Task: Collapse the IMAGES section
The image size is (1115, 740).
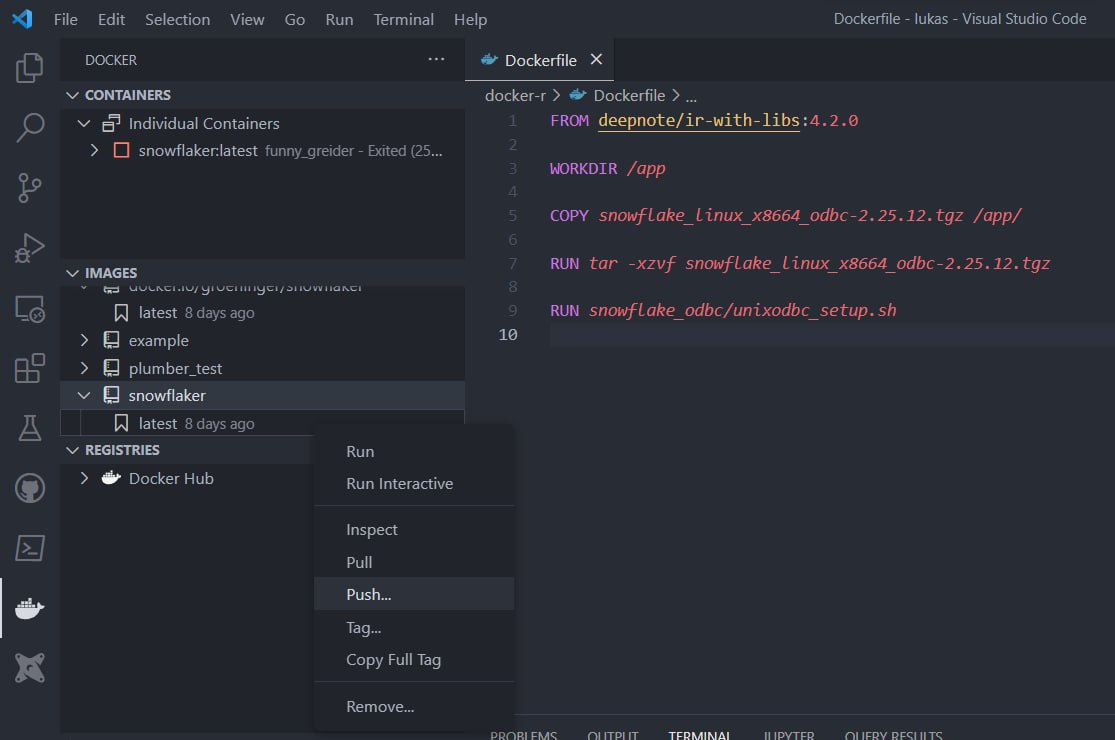Action: [72, 273]
